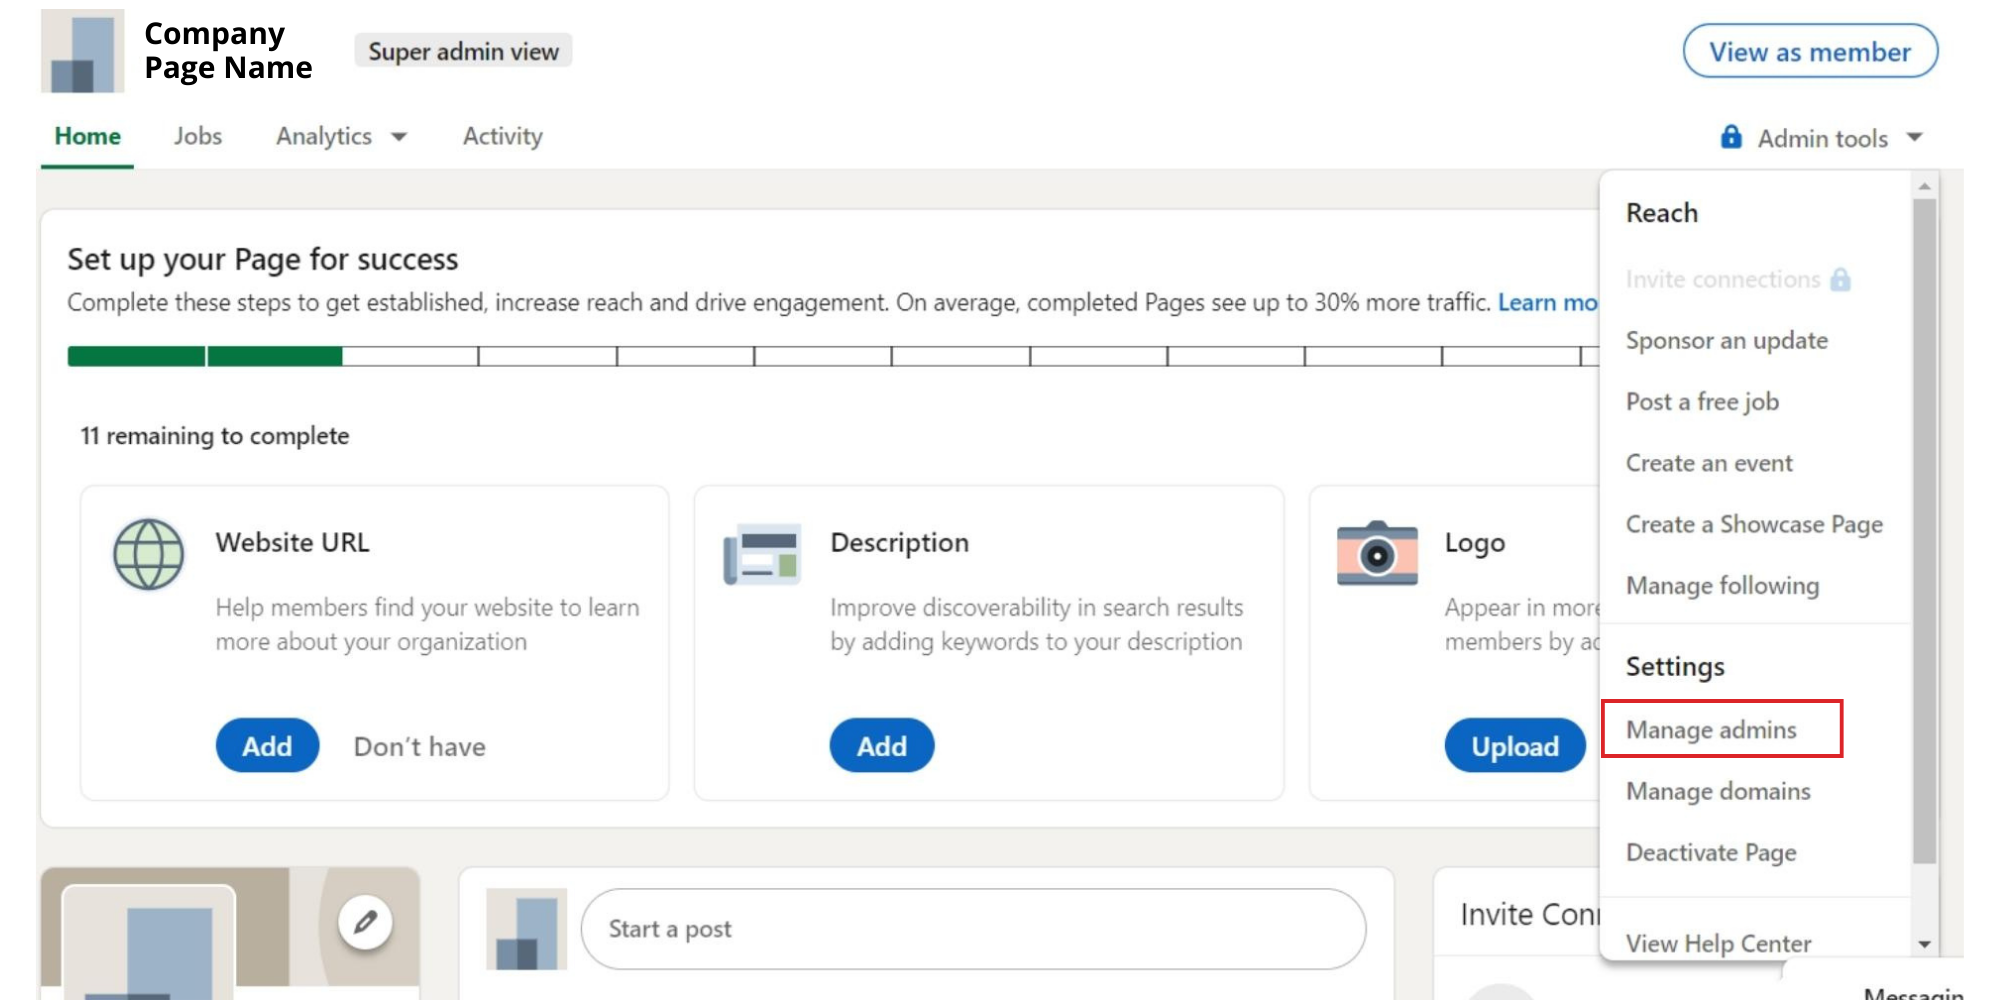2000x1000 pixels.
Task: Open the Admin tools dropdown
Action: click(1820, 137)
